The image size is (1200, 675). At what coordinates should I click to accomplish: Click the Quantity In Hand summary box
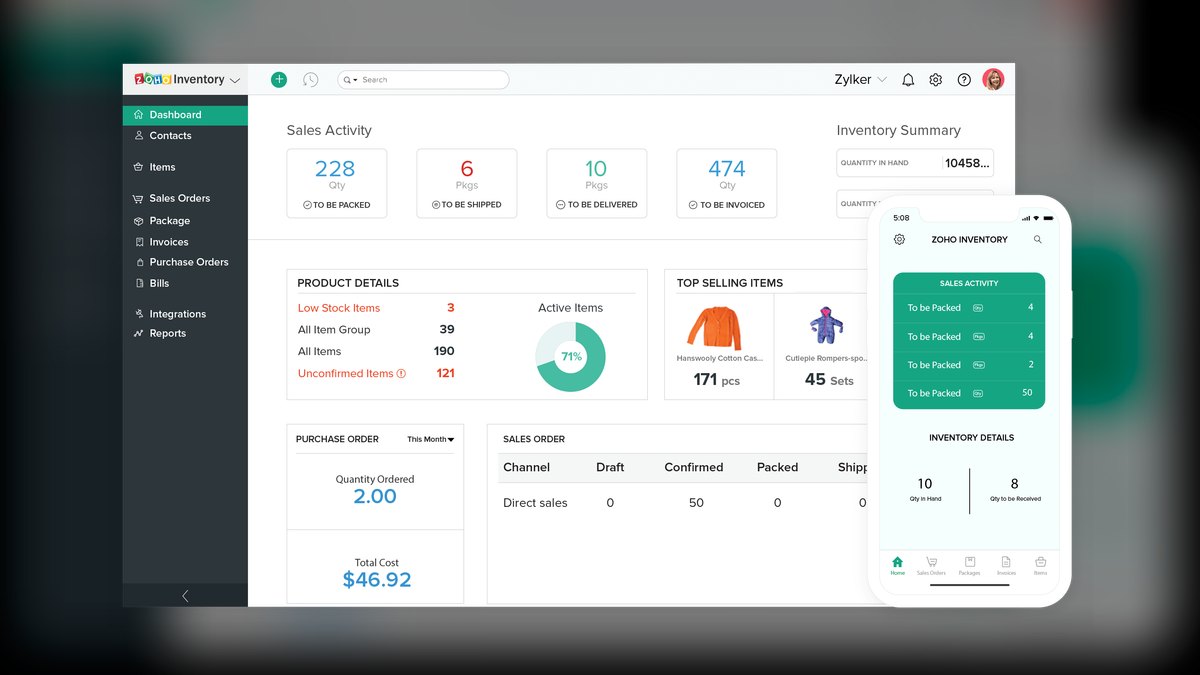pyautogui.click(x=915, y=163)
